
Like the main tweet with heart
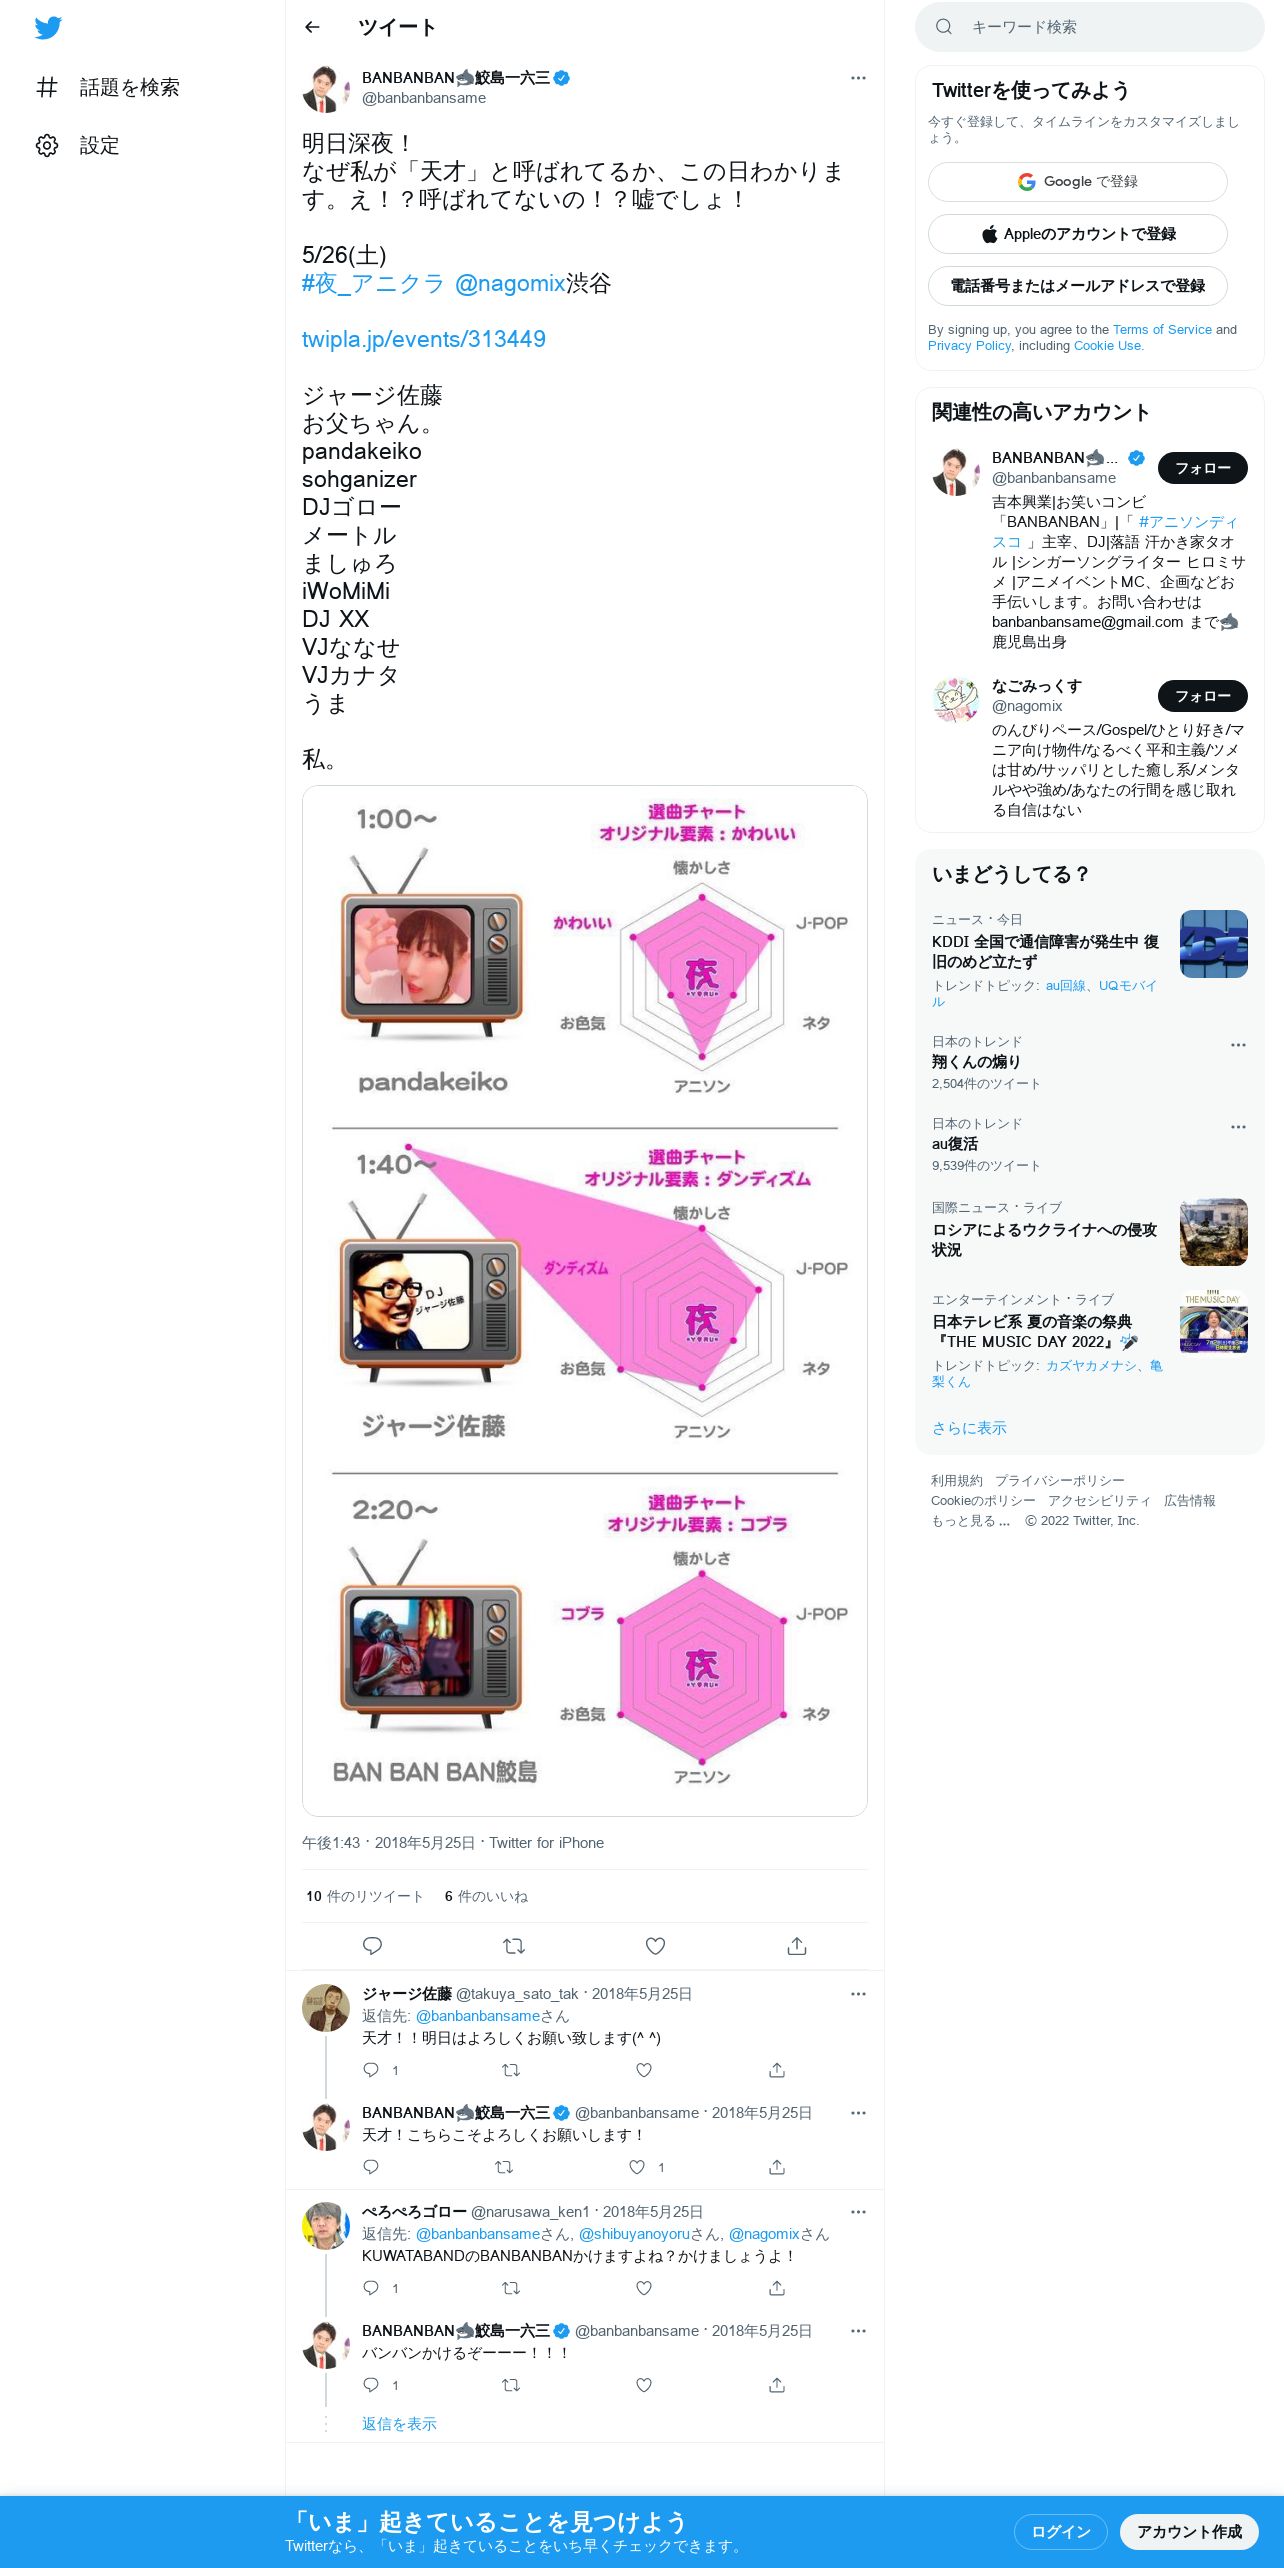pos(655,1946)
